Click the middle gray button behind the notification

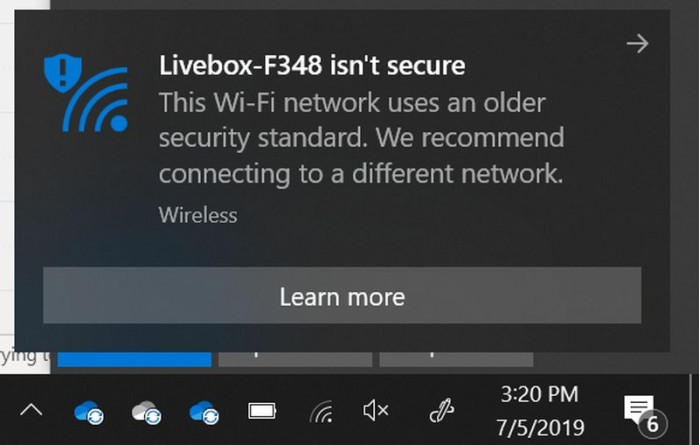point(295,358)
